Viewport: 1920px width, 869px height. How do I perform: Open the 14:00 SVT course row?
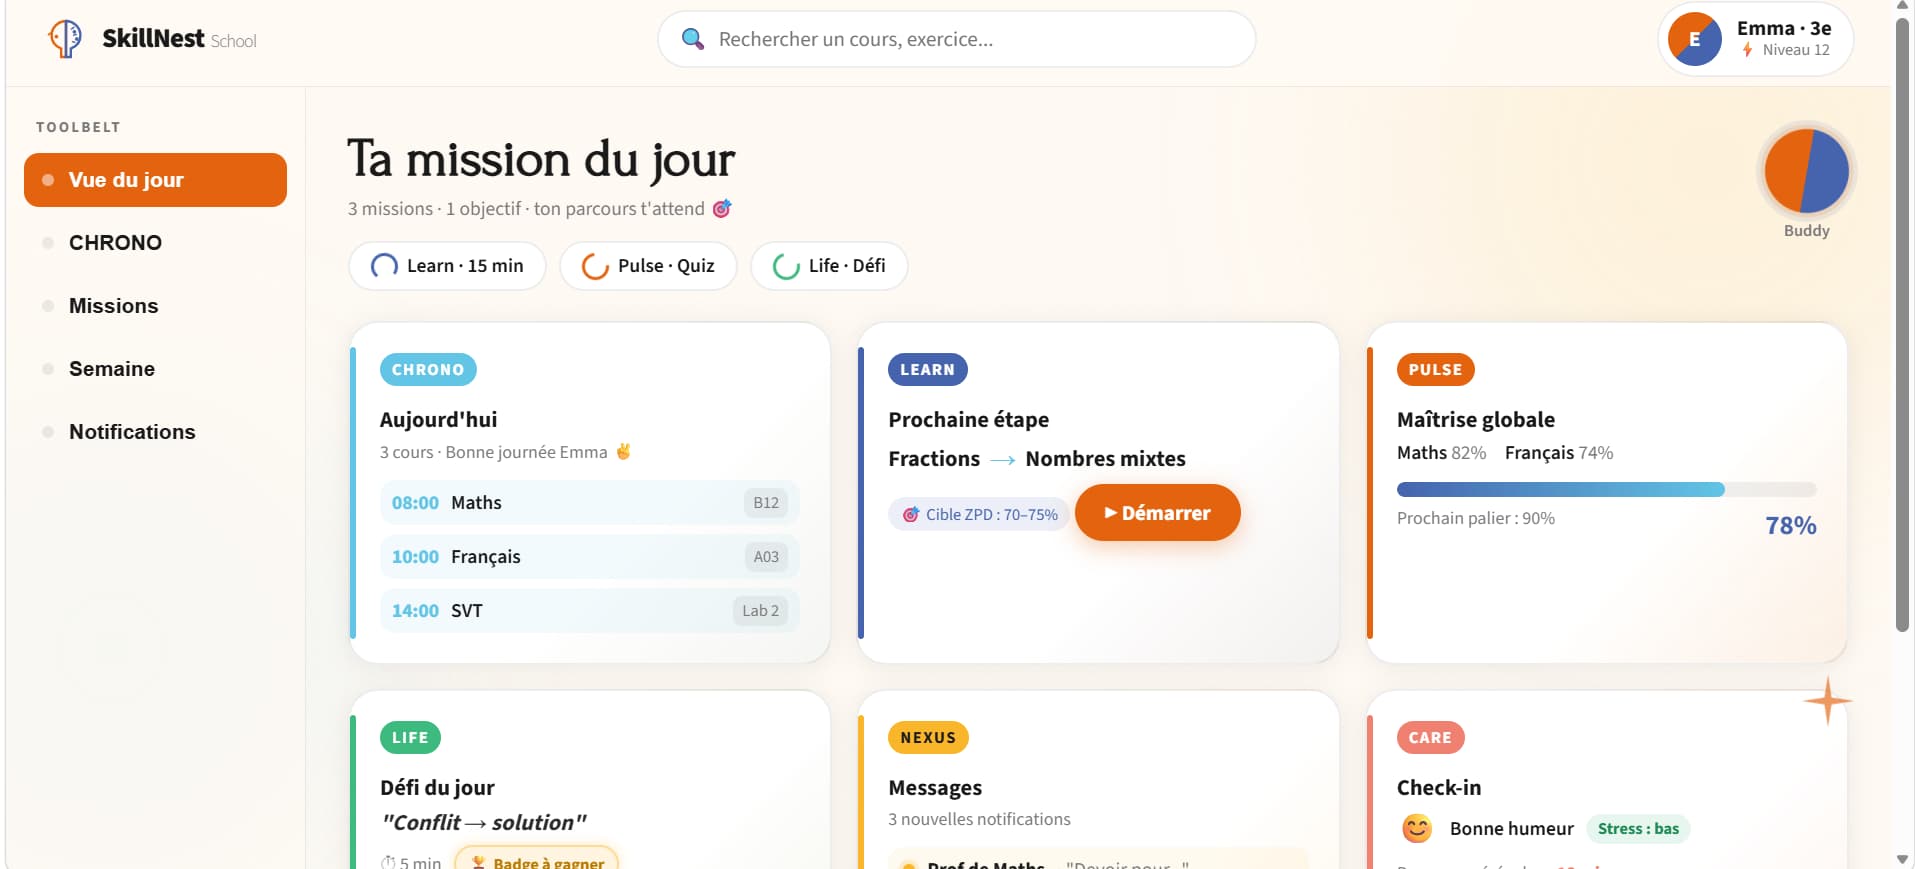[x=589, y=611]
